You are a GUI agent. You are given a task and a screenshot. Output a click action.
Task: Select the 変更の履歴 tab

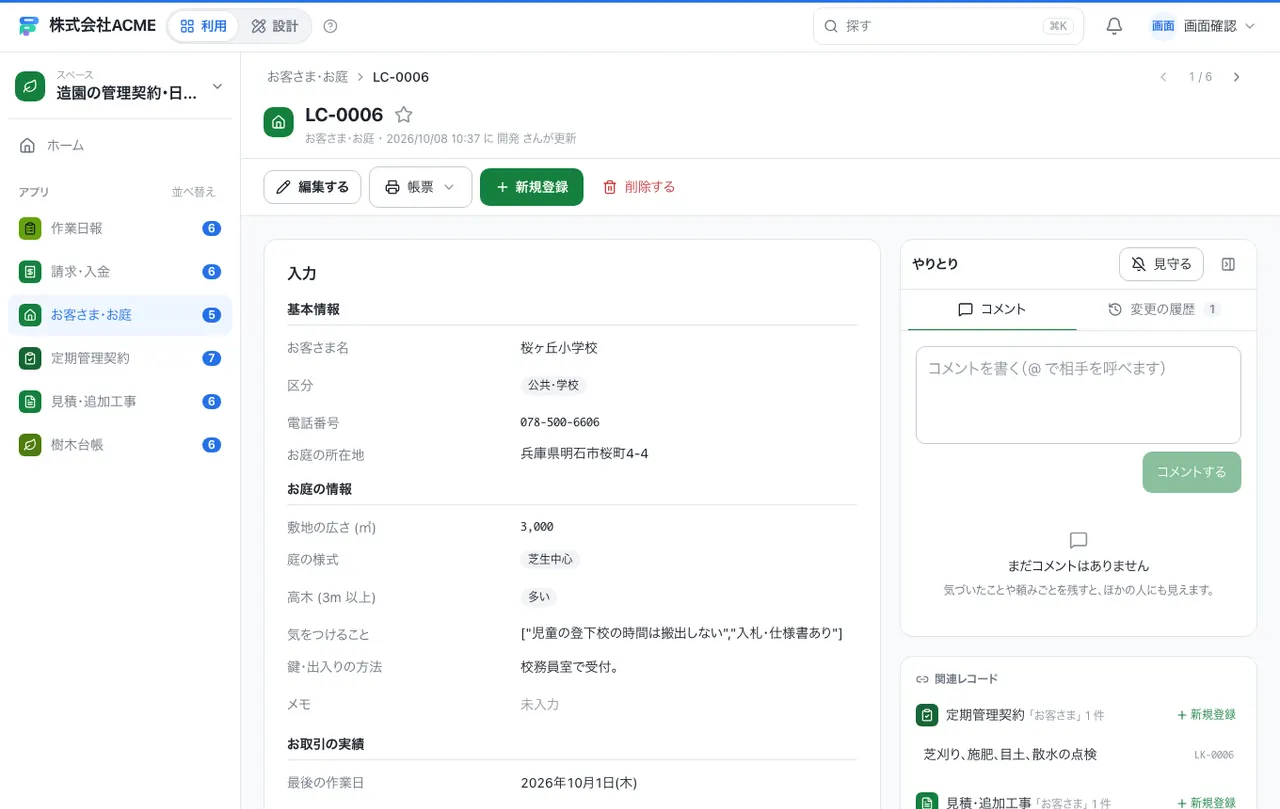pos(1164,310)
